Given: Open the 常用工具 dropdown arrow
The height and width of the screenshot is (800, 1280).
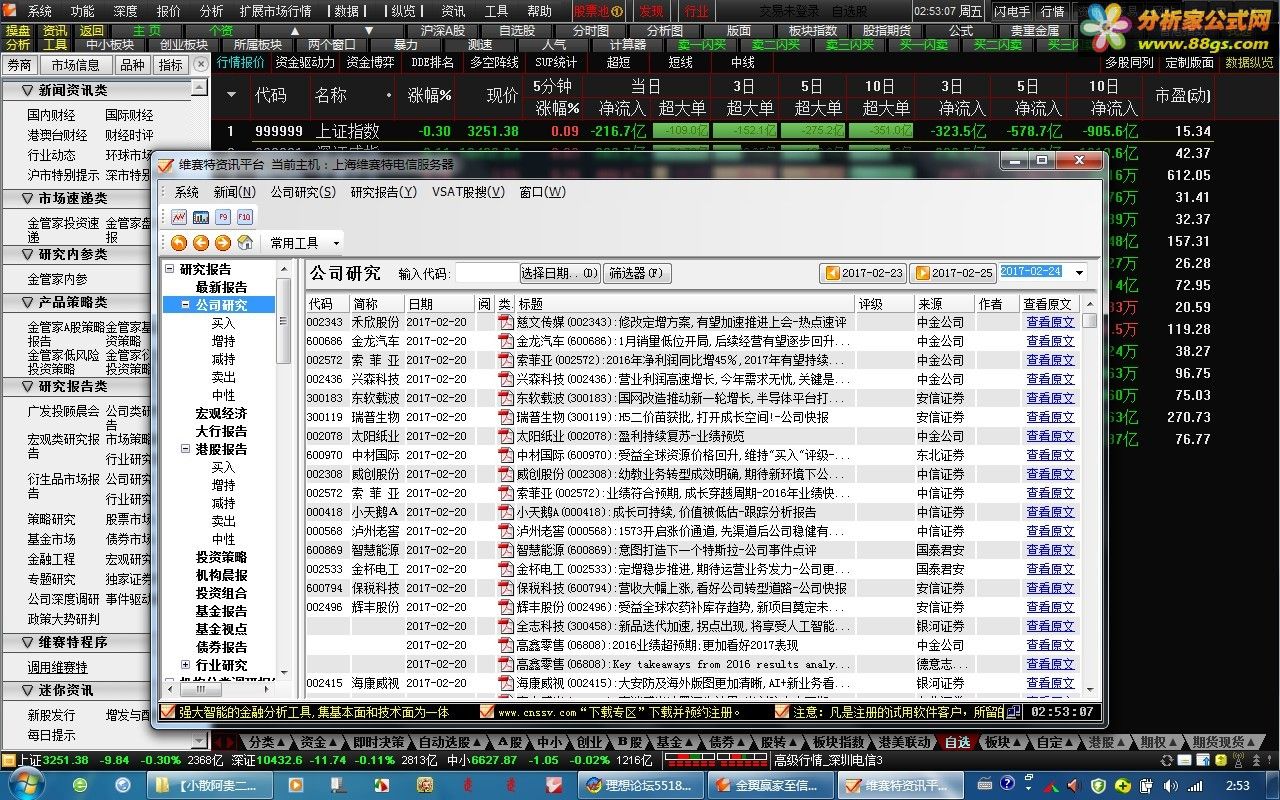Looking at the screenshot, I should coord(336,243).
